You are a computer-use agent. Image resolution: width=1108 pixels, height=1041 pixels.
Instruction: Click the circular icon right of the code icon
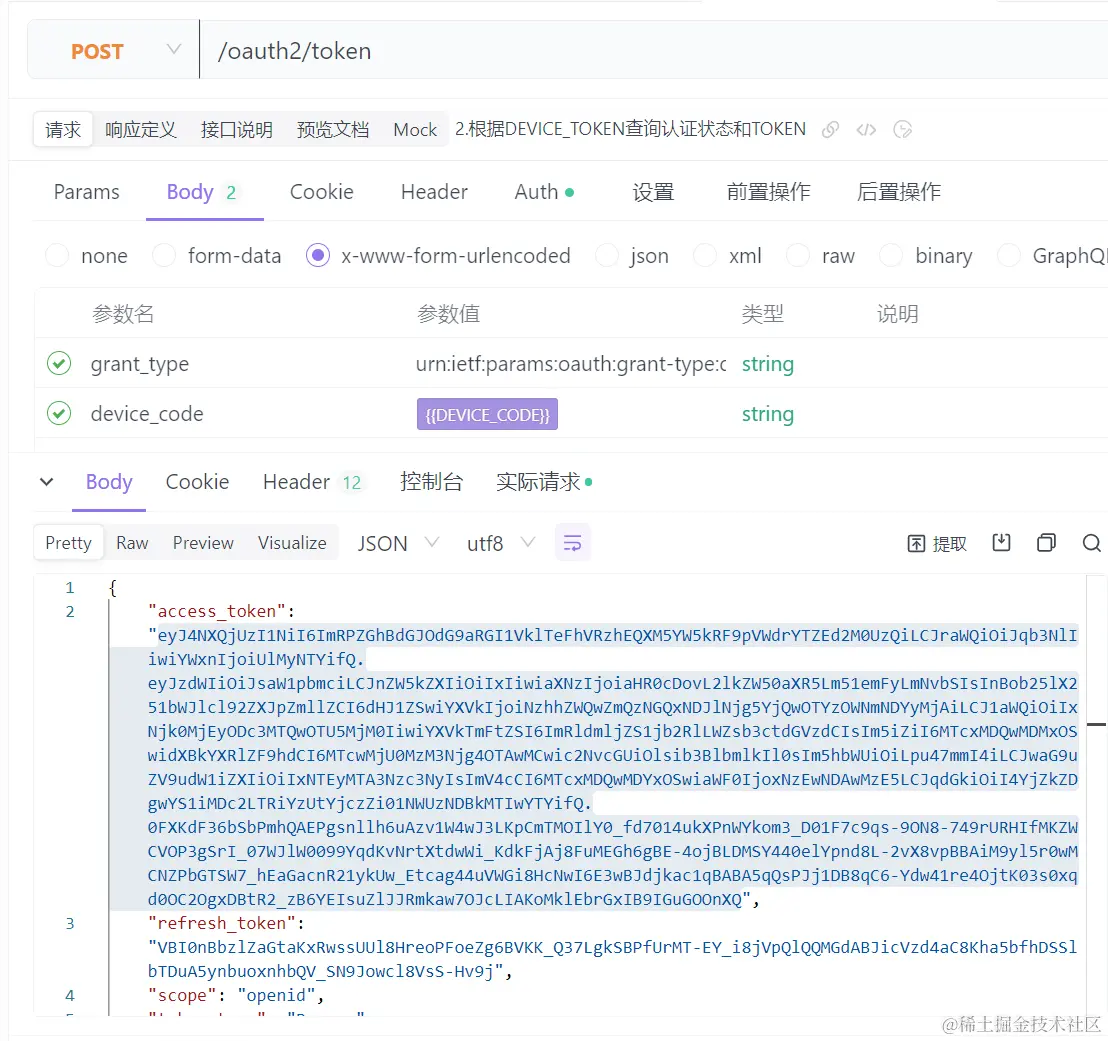[x=902, y=129]
